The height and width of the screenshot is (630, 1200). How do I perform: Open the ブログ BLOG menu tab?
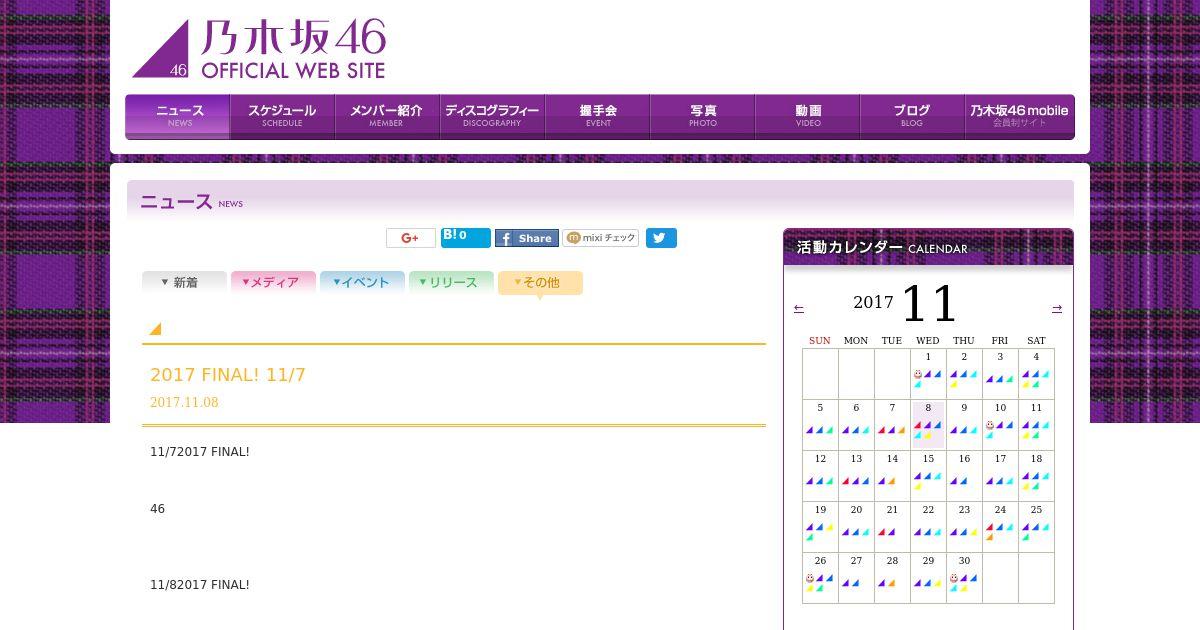tap(912, 116)
